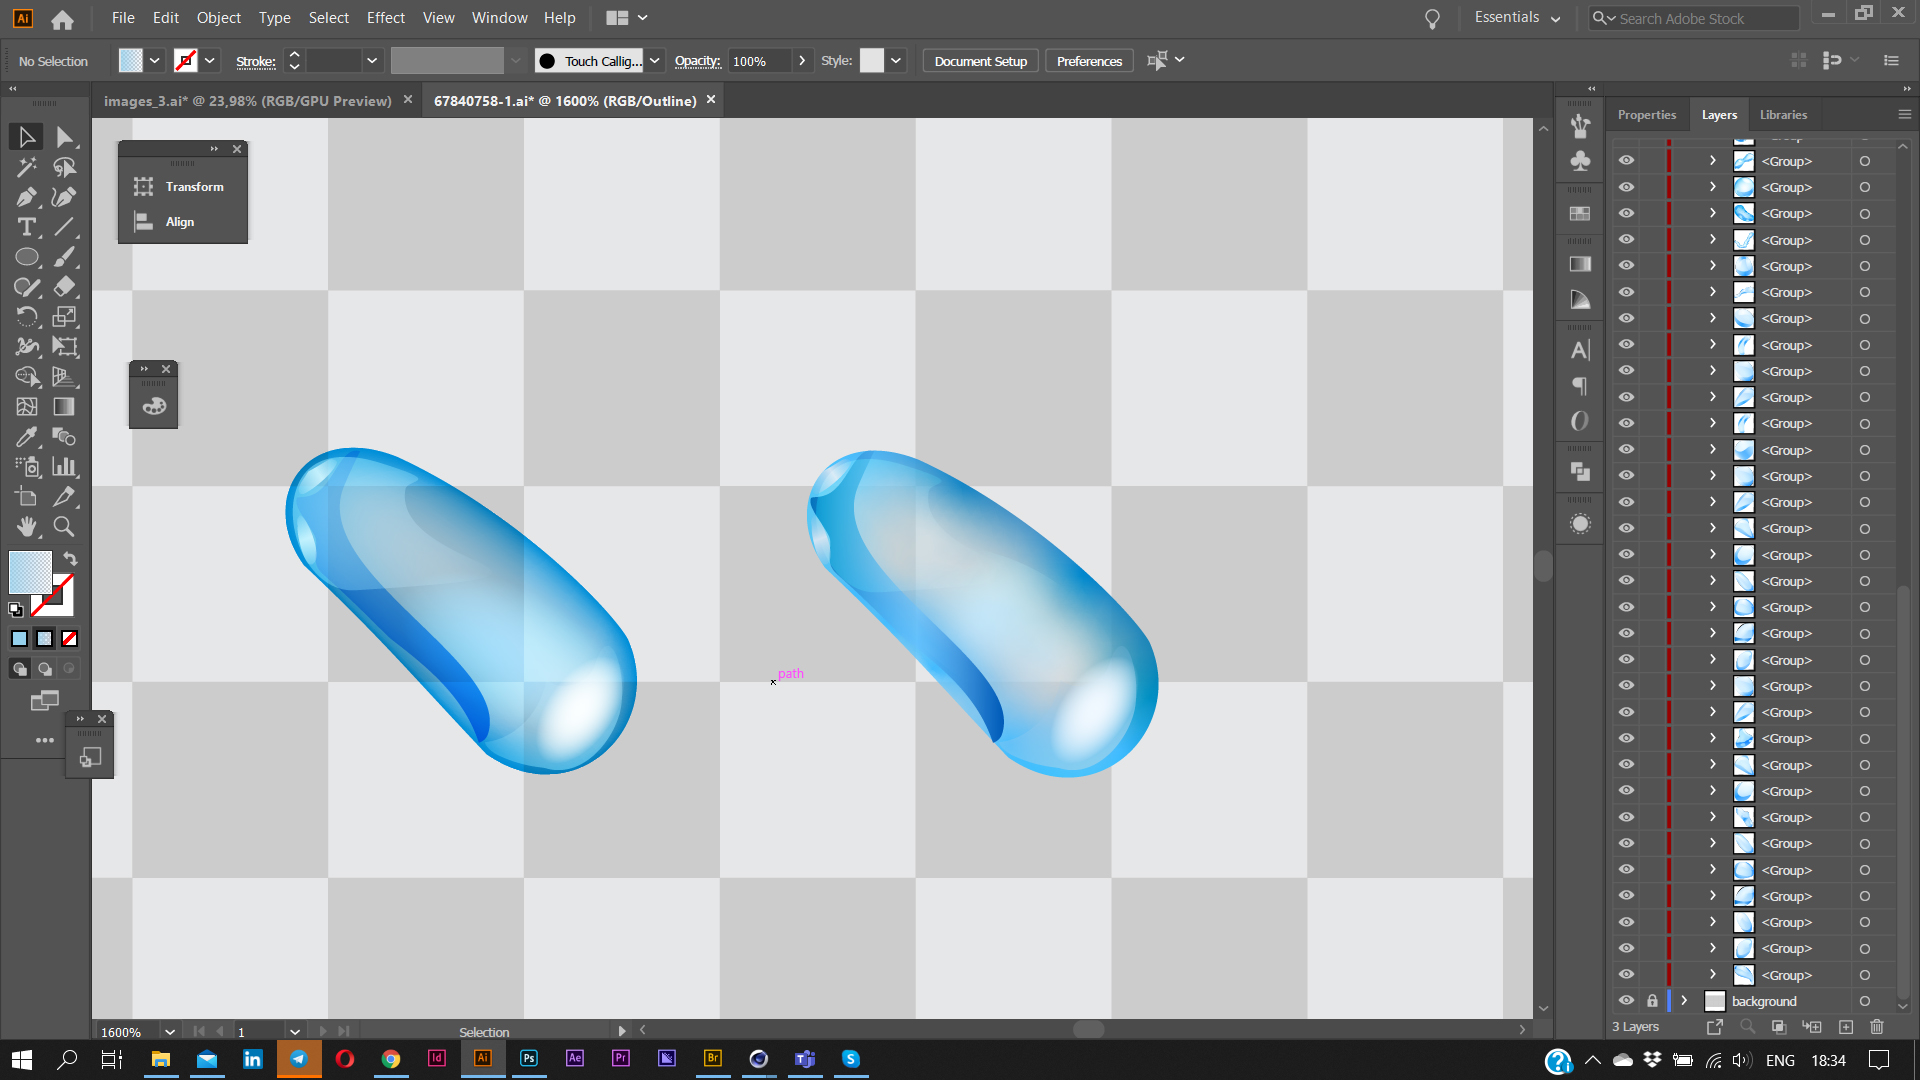Open Preferences
The width and height of the screenshot is (1920, 1080).
click(x=1088, y=60)
